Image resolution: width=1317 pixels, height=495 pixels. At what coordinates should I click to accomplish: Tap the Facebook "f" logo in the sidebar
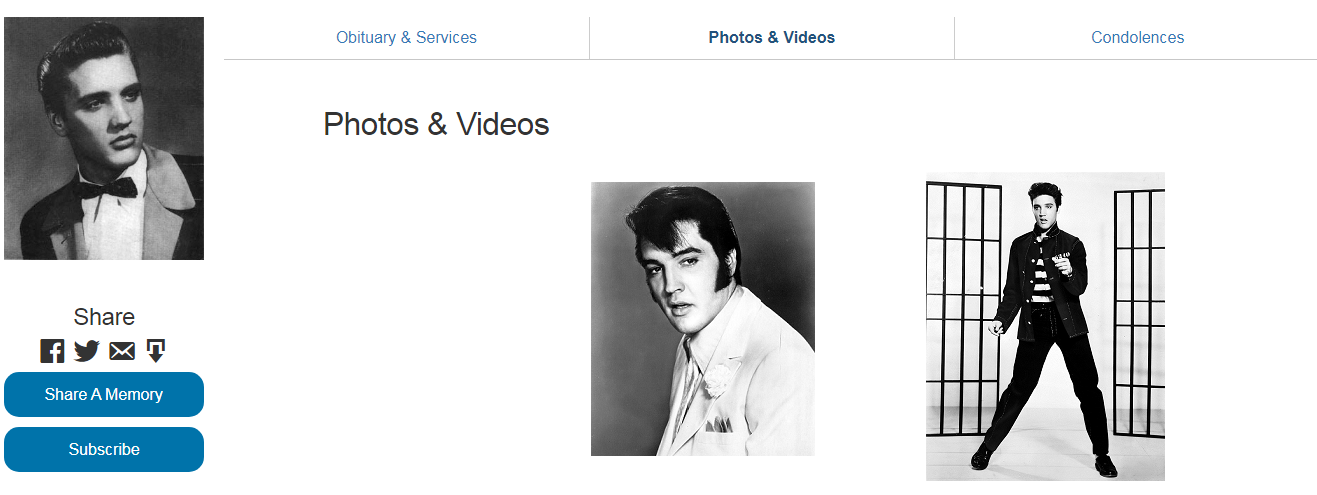[52, 351]
